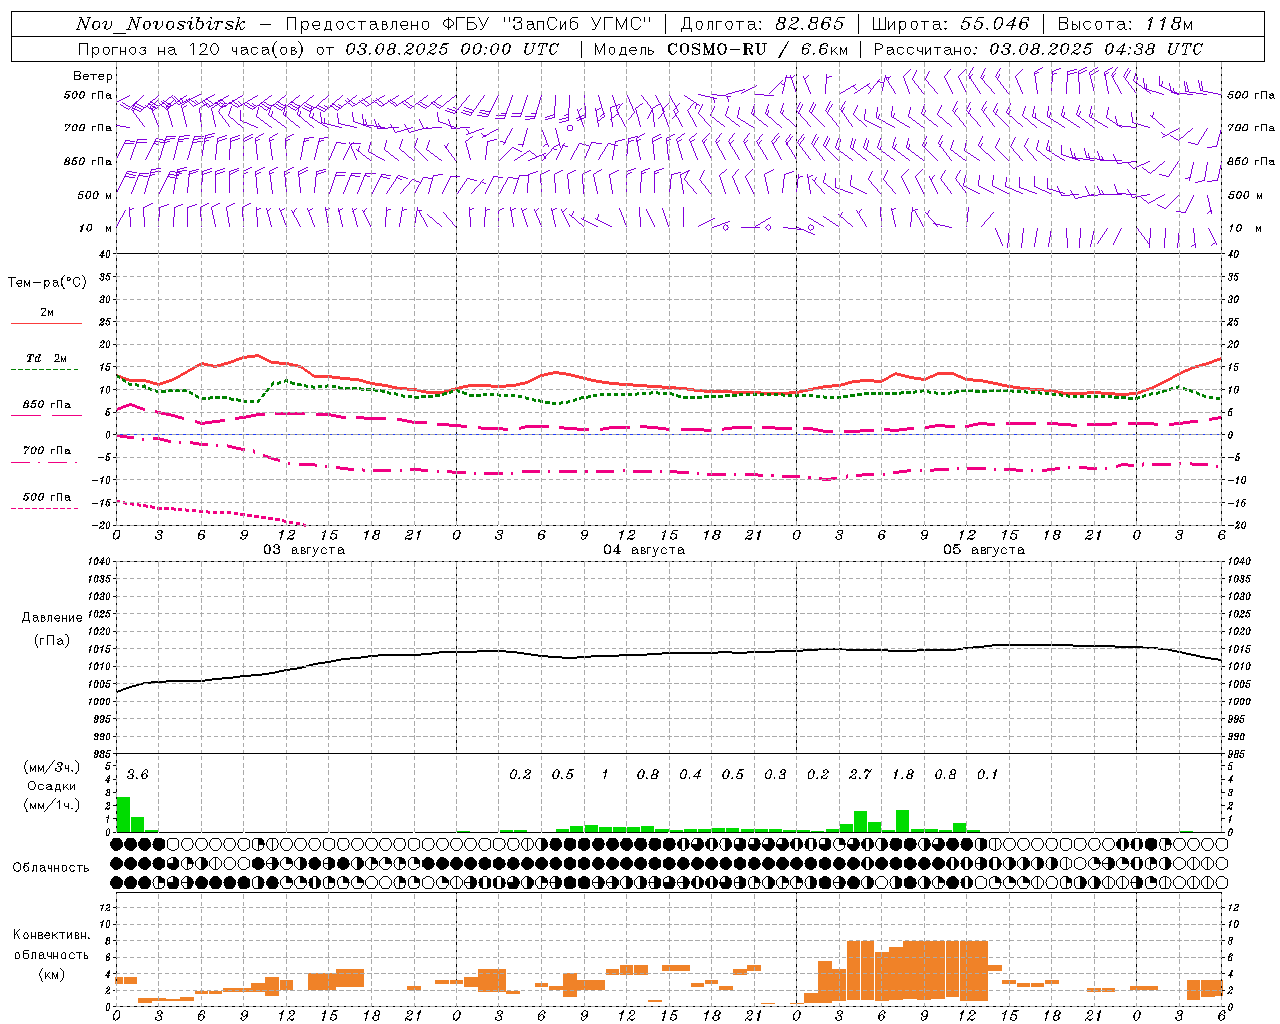Image resolution: width=1280 pixels, height=1024 pixels.
Task: Click the Осадки panel label
Action: tap(52, 786)
